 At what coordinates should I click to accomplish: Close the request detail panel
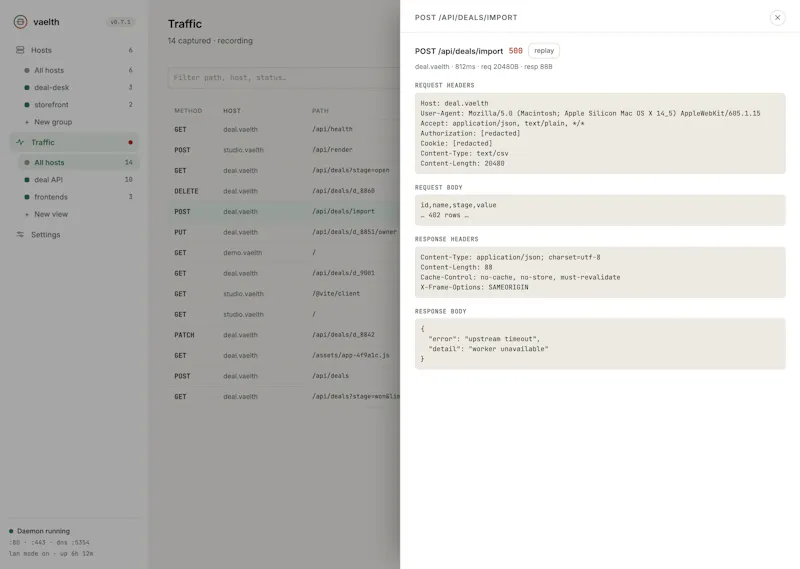777,17
